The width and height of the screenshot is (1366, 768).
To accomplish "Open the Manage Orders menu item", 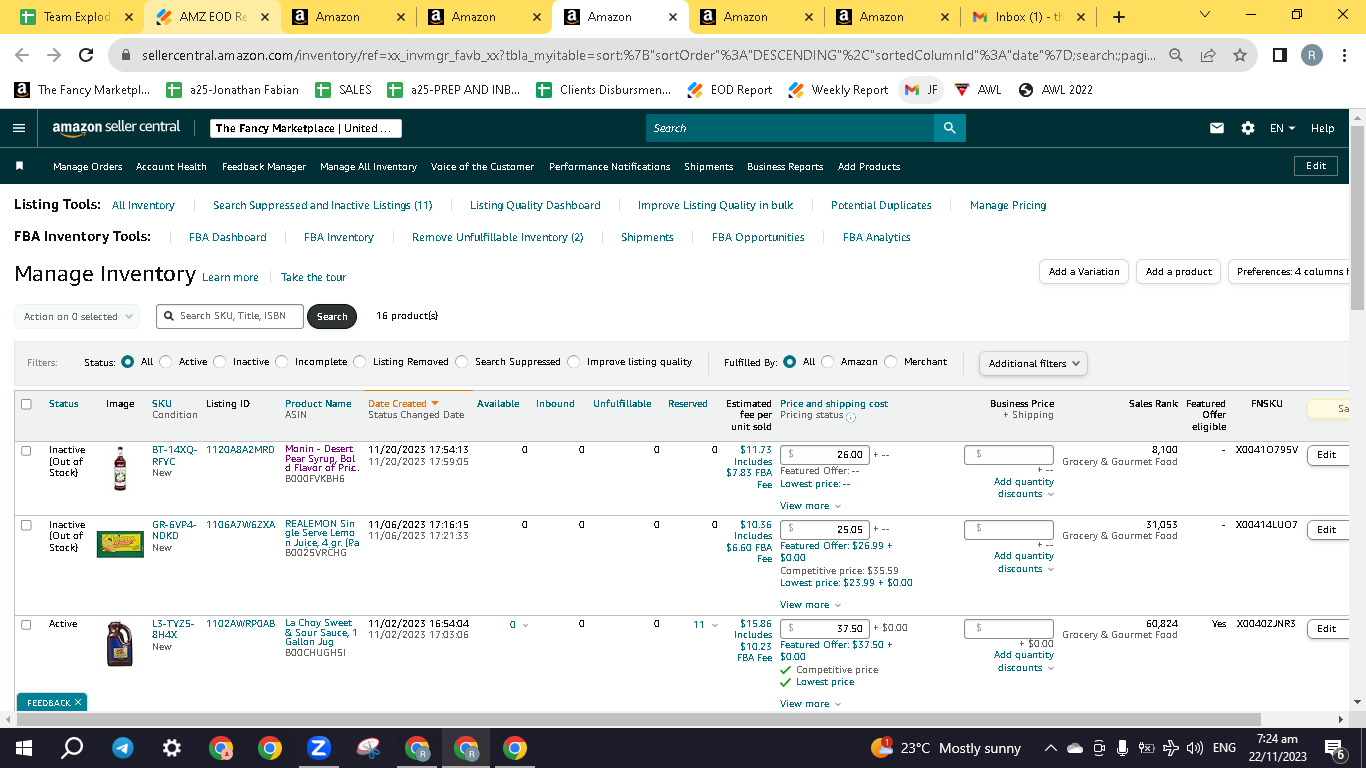I will tap(88, 166).
